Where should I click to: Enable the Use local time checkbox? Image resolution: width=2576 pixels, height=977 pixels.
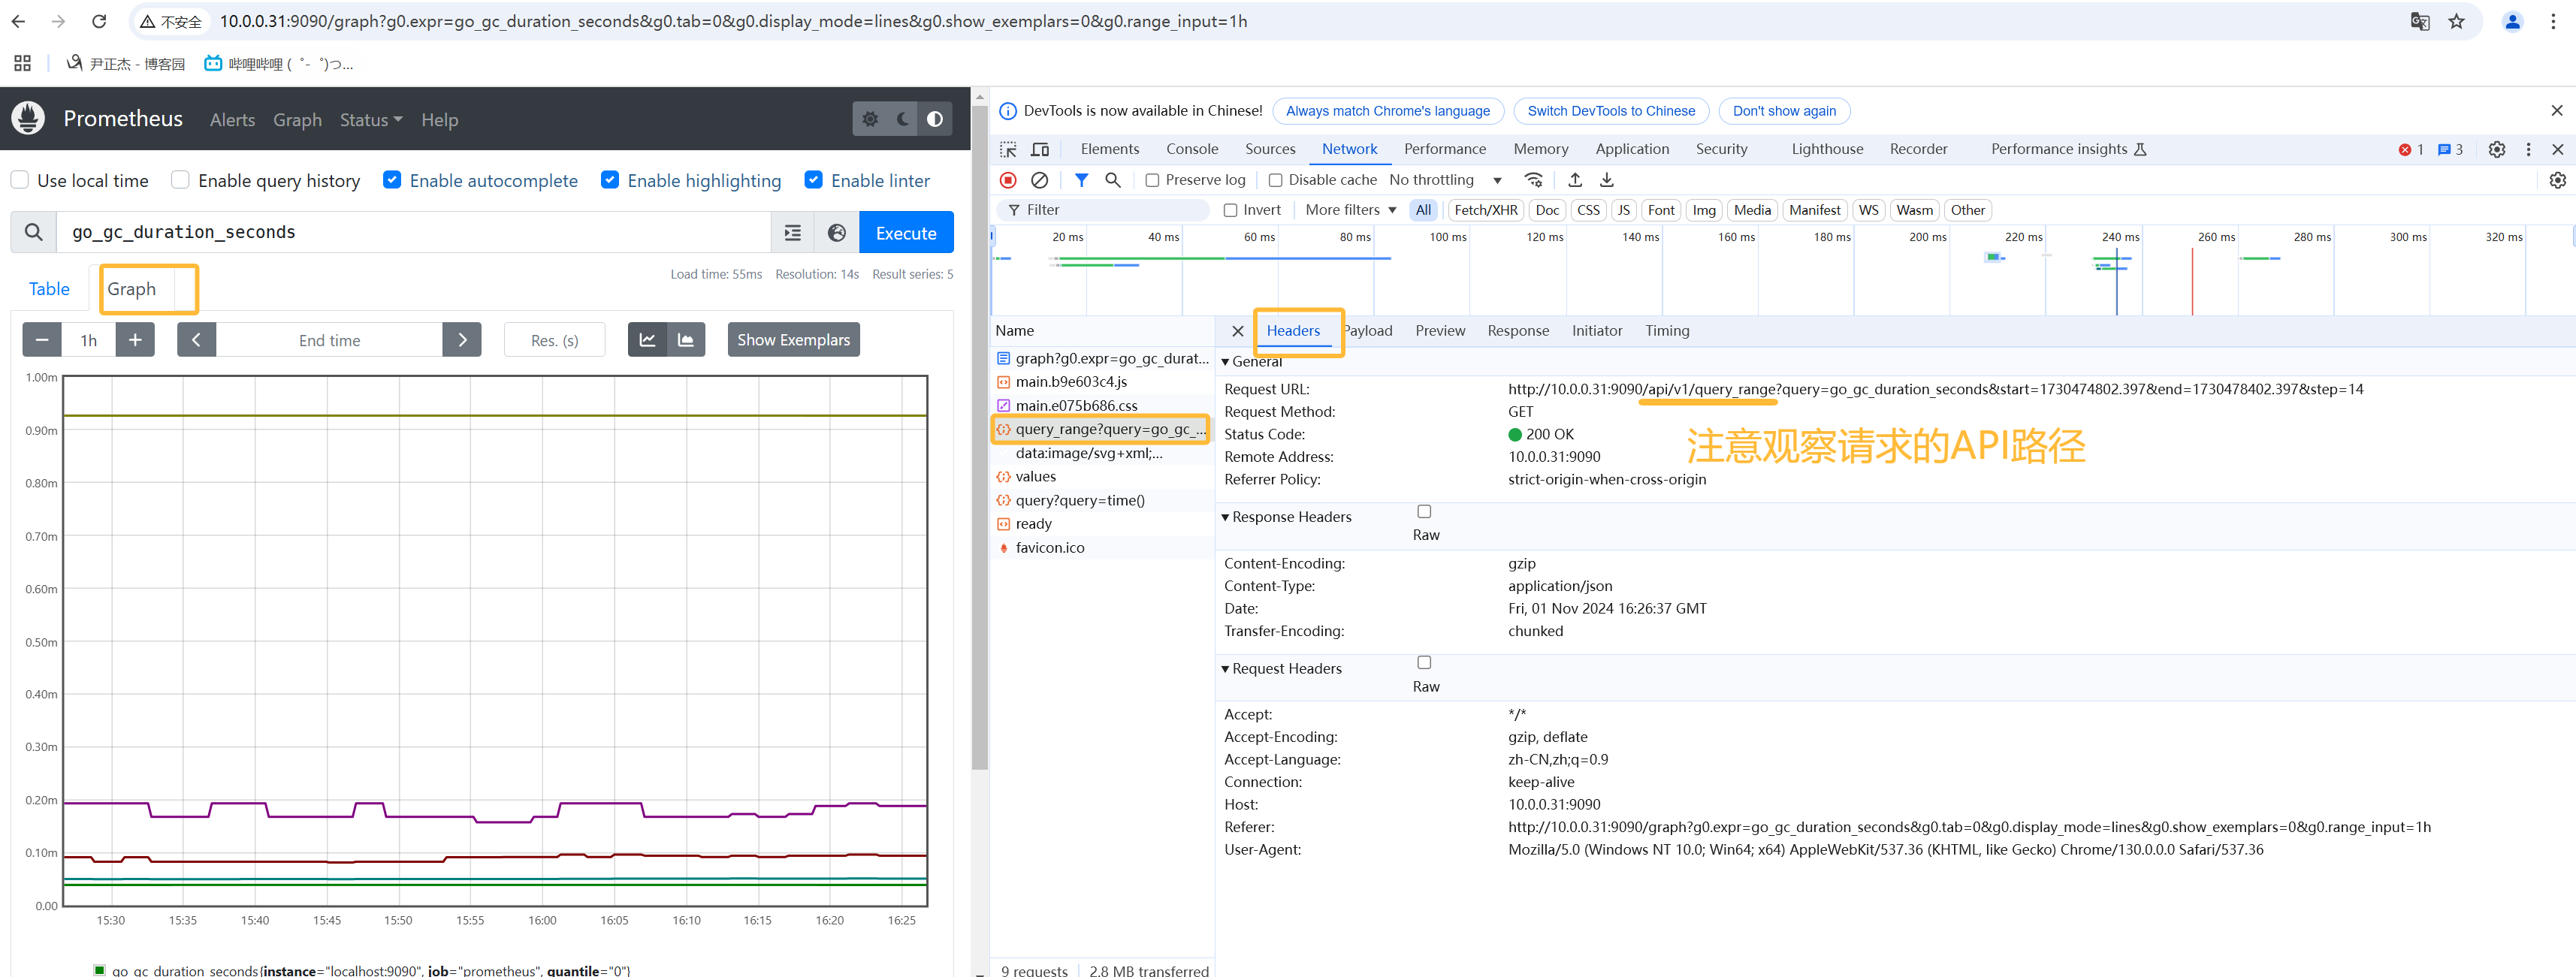click(x=20, y=180)
